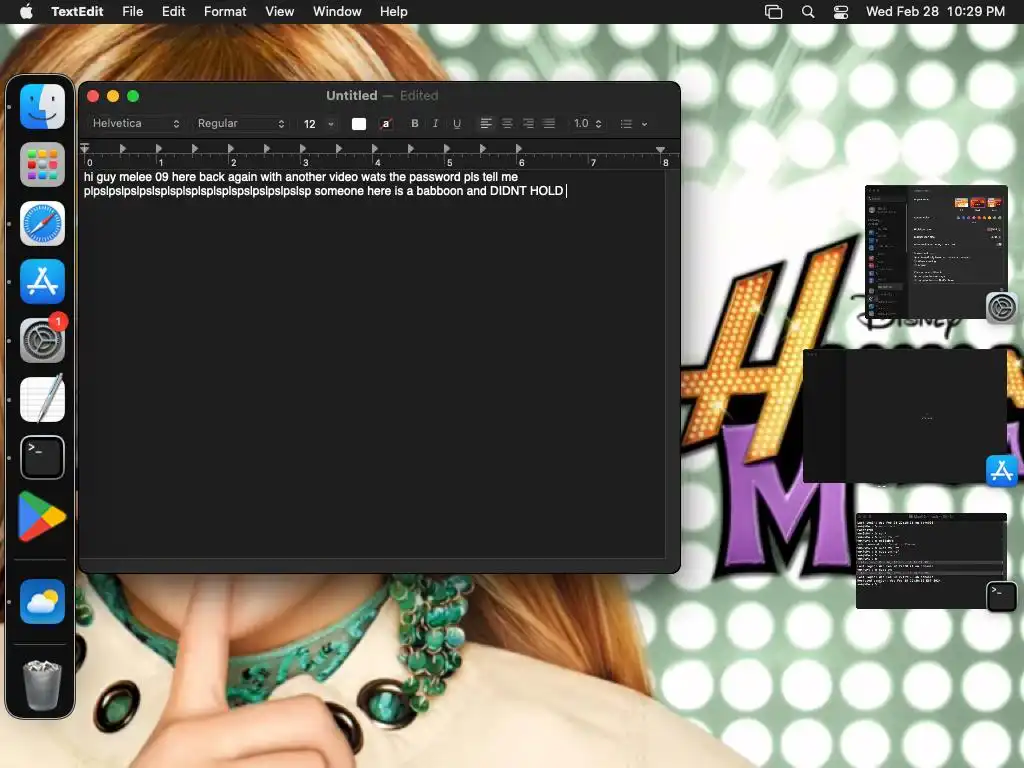Click the word "password" in the first line
Screen dimensions: 1024x768
(x=434, y=177)
